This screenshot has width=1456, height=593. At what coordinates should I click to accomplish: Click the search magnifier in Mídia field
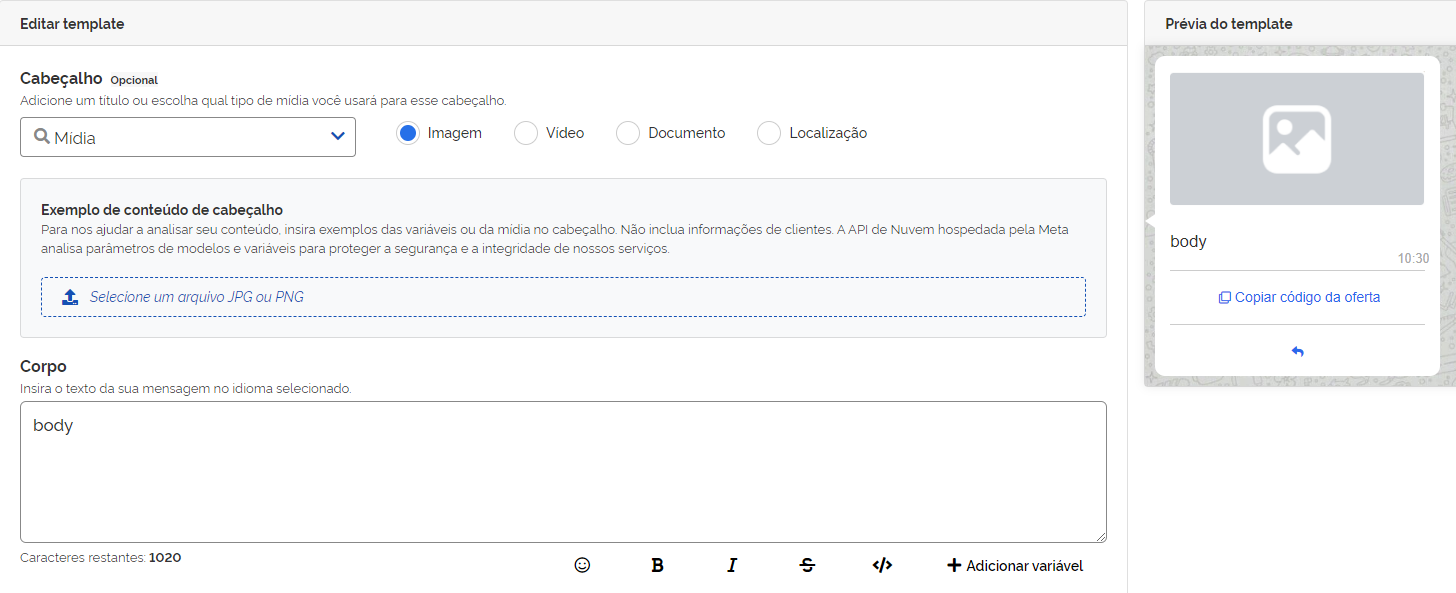[42, 137]
